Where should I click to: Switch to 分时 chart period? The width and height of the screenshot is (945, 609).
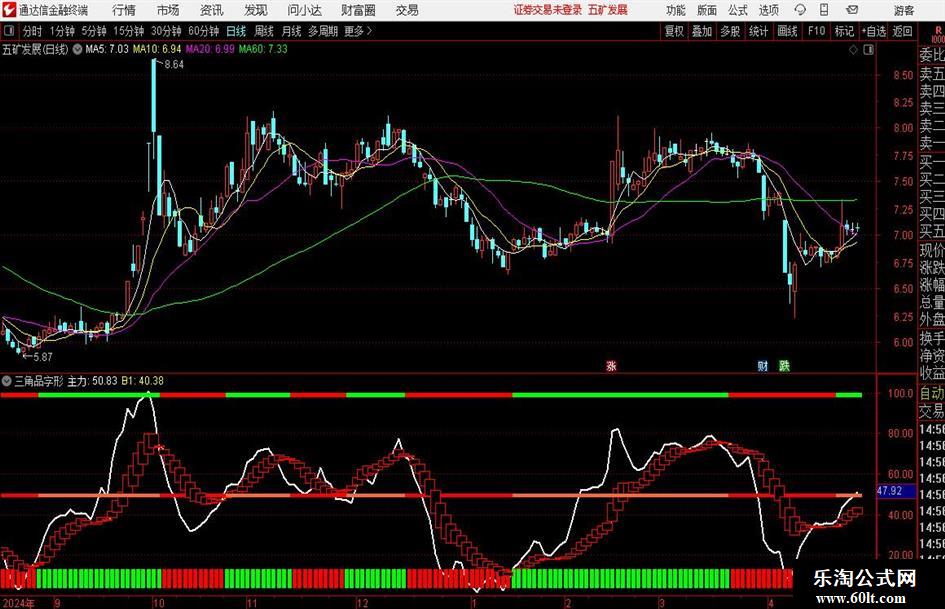pos(32,31)
